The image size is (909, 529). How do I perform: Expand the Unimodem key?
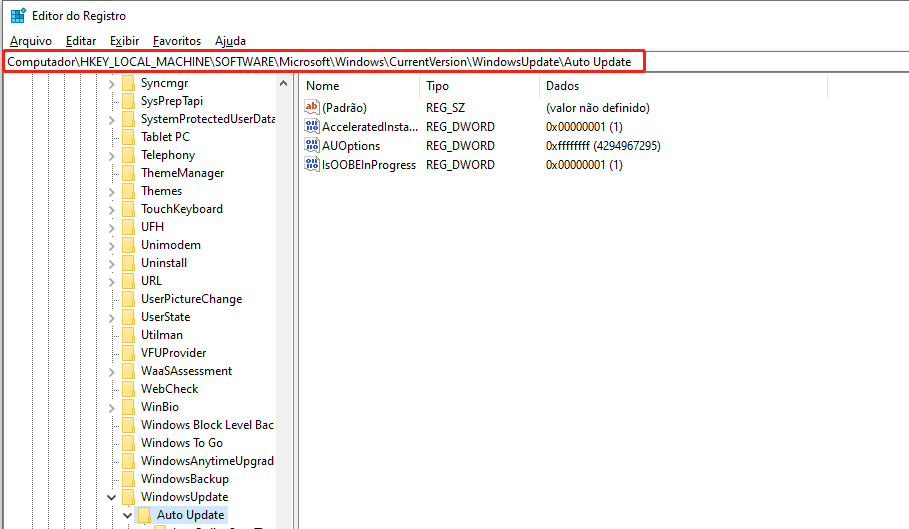111,246
